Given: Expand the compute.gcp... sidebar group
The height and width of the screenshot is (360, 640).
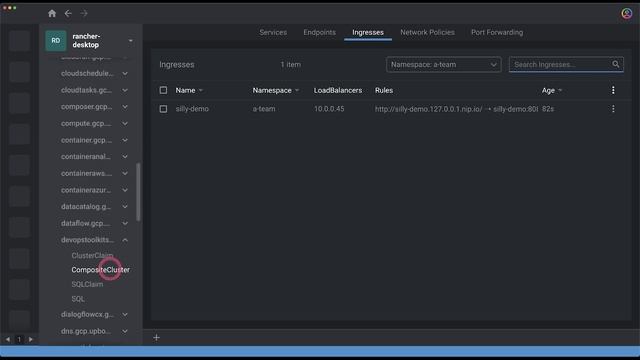Looking at the screenshot, I should tap(125, 123).
